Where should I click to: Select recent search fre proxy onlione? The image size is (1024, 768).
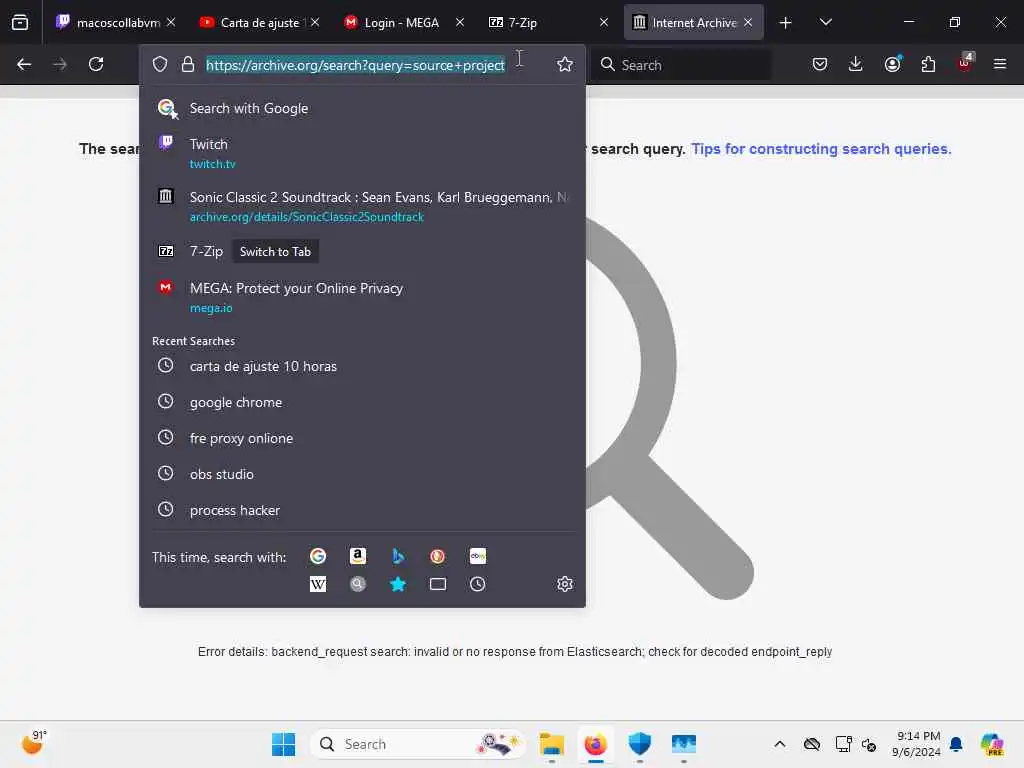[362, 438]
